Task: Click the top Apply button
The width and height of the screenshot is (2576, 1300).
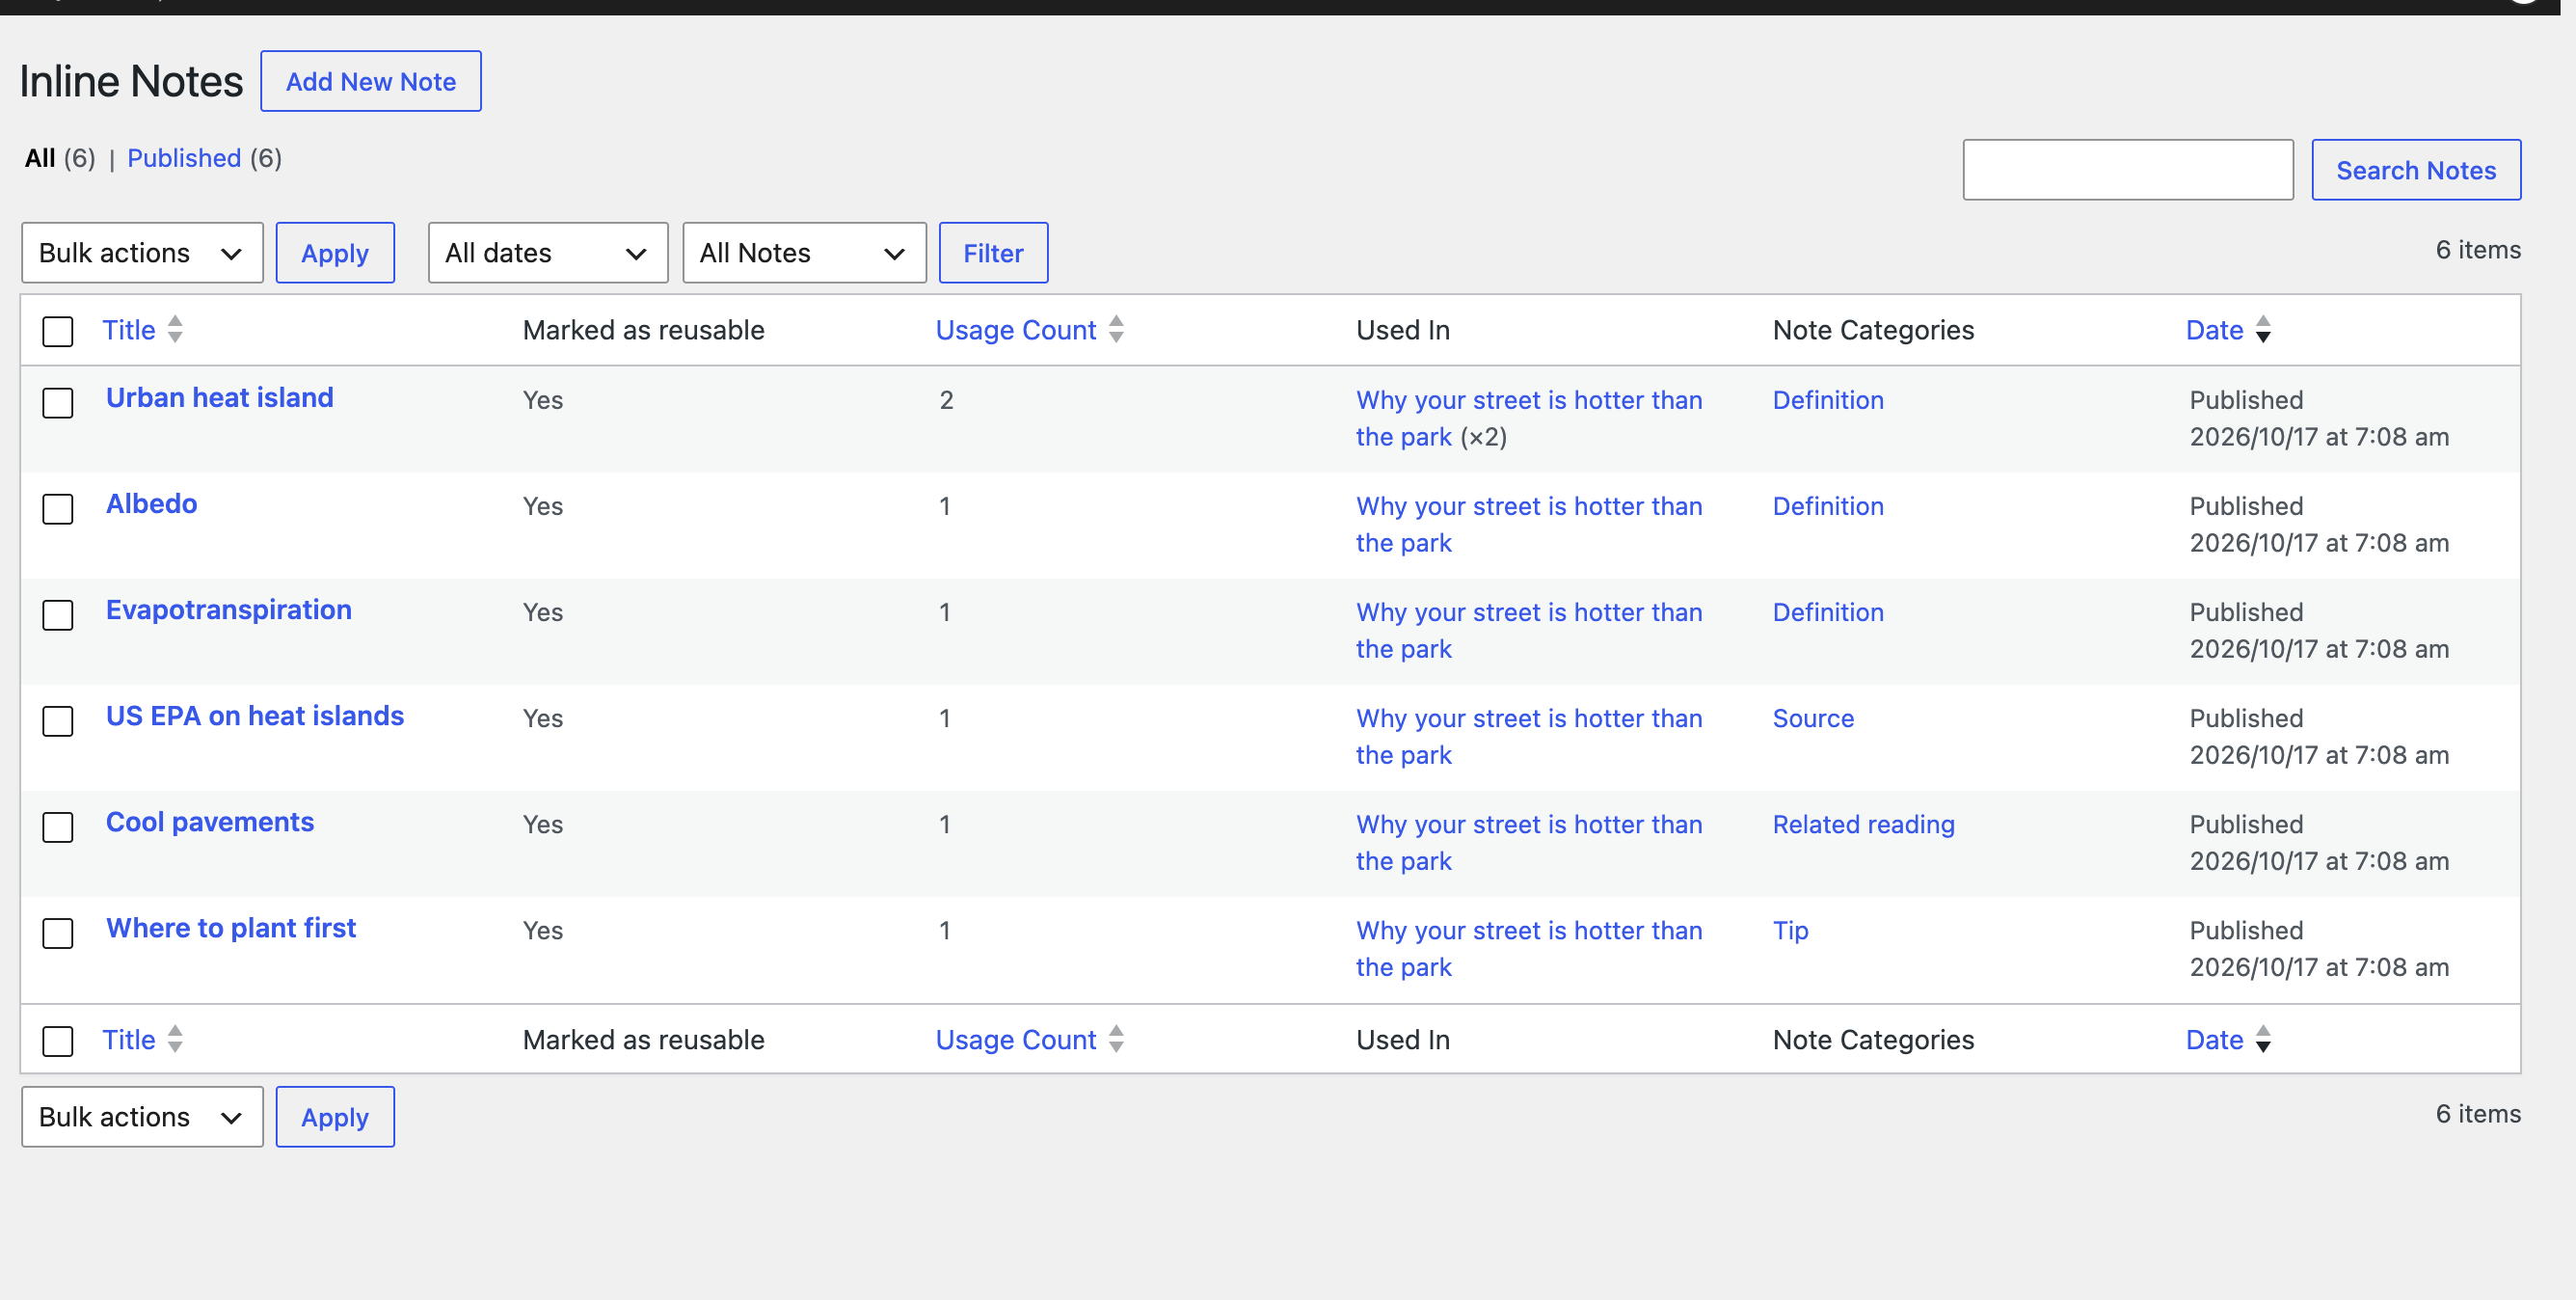Action: point(335,253)
